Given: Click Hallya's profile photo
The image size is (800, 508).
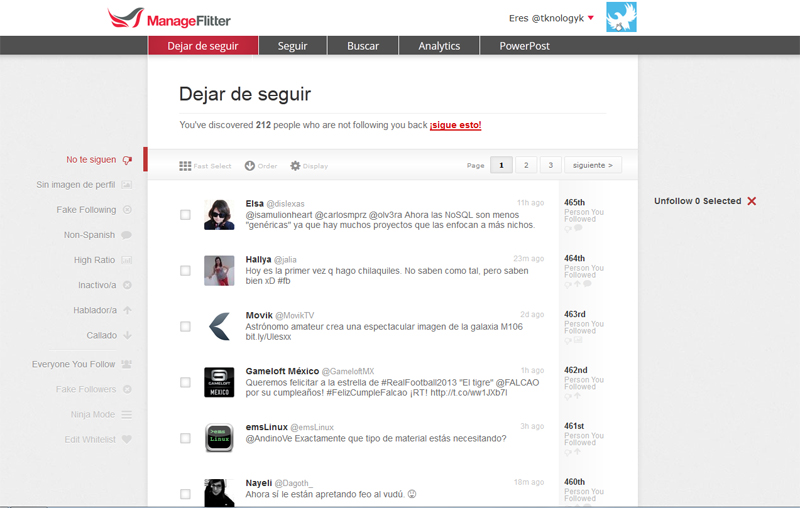Looking at the screenshot, I should [219, 270].
